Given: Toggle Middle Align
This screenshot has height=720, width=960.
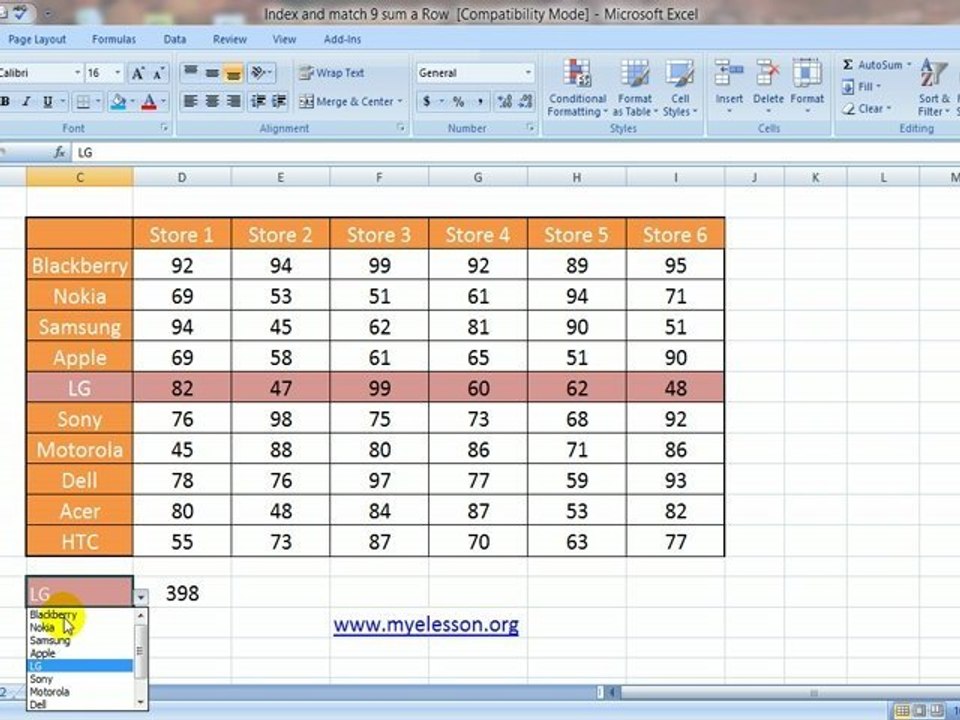Looking at the screenshot, I should [212, 73].
